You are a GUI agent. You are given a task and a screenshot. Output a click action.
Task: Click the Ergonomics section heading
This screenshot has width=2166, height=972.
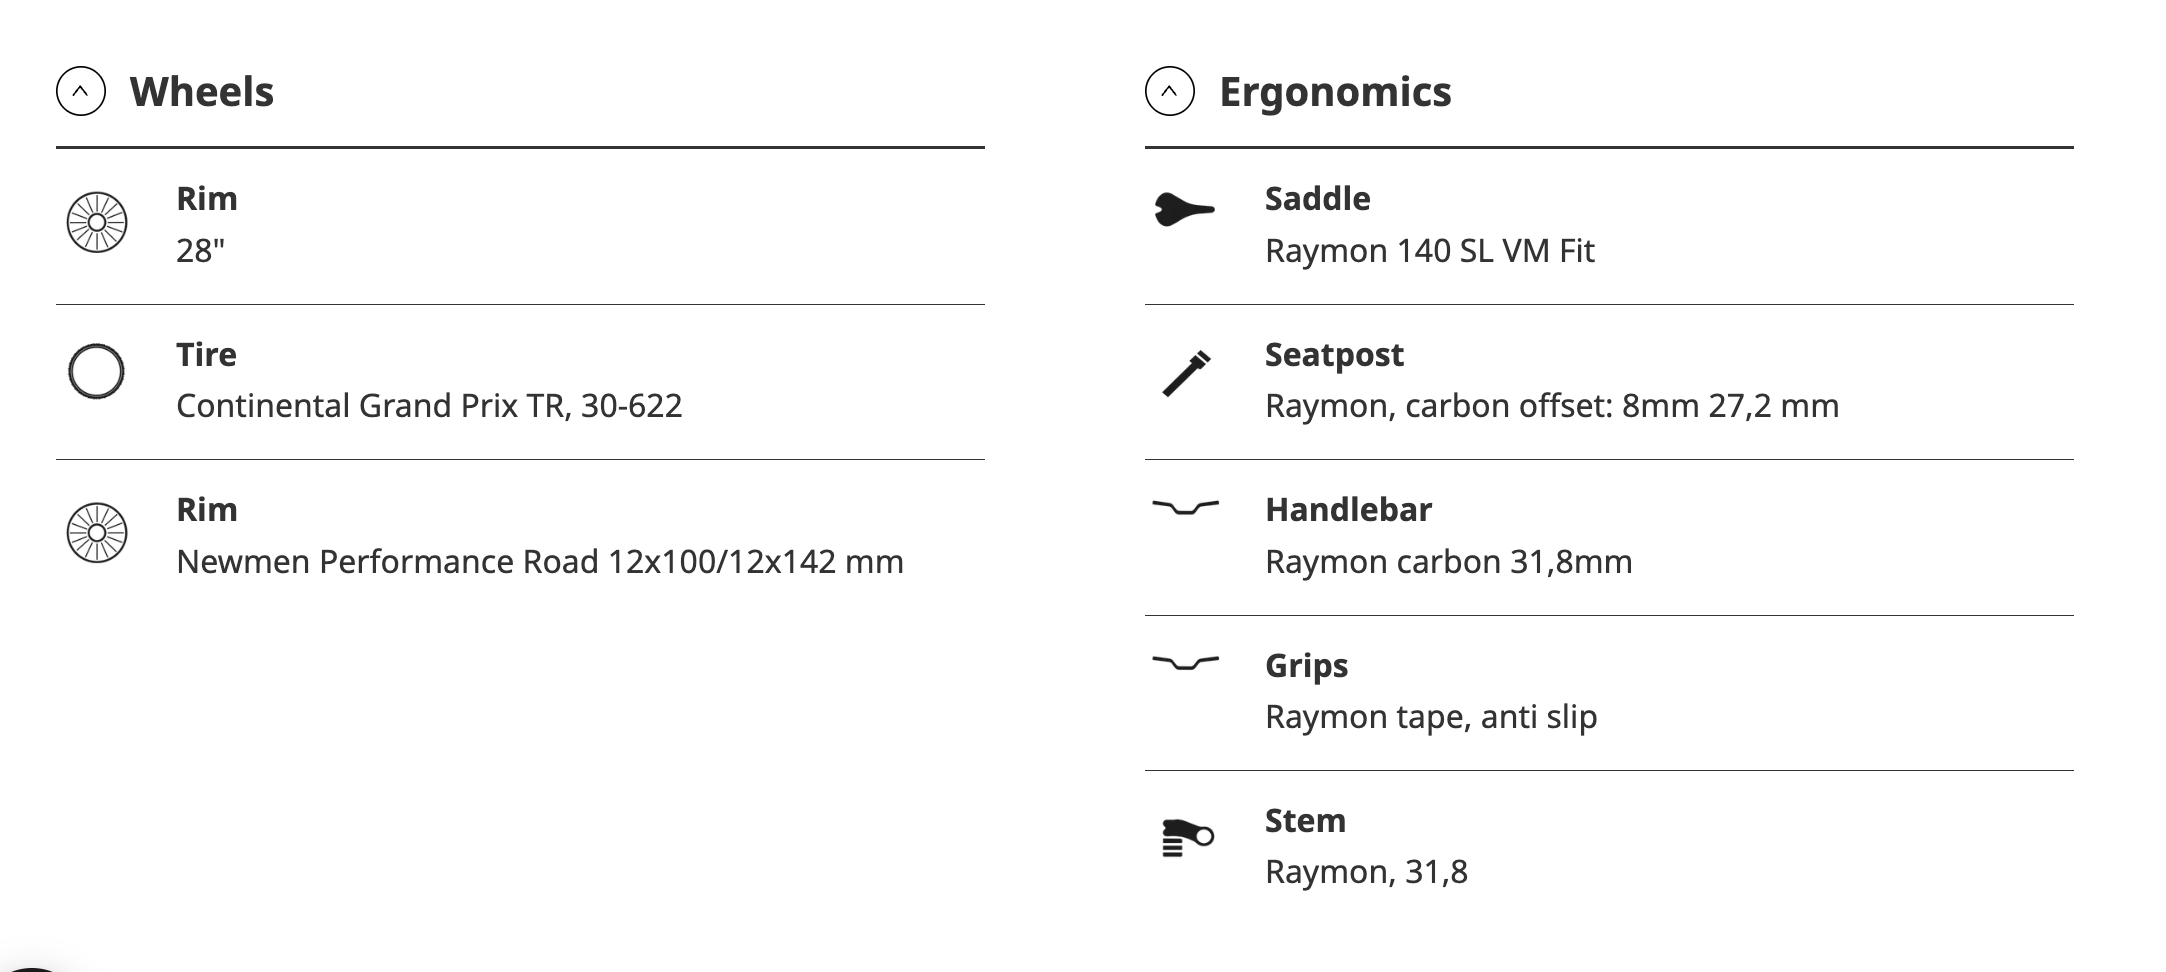[1334, 92]
